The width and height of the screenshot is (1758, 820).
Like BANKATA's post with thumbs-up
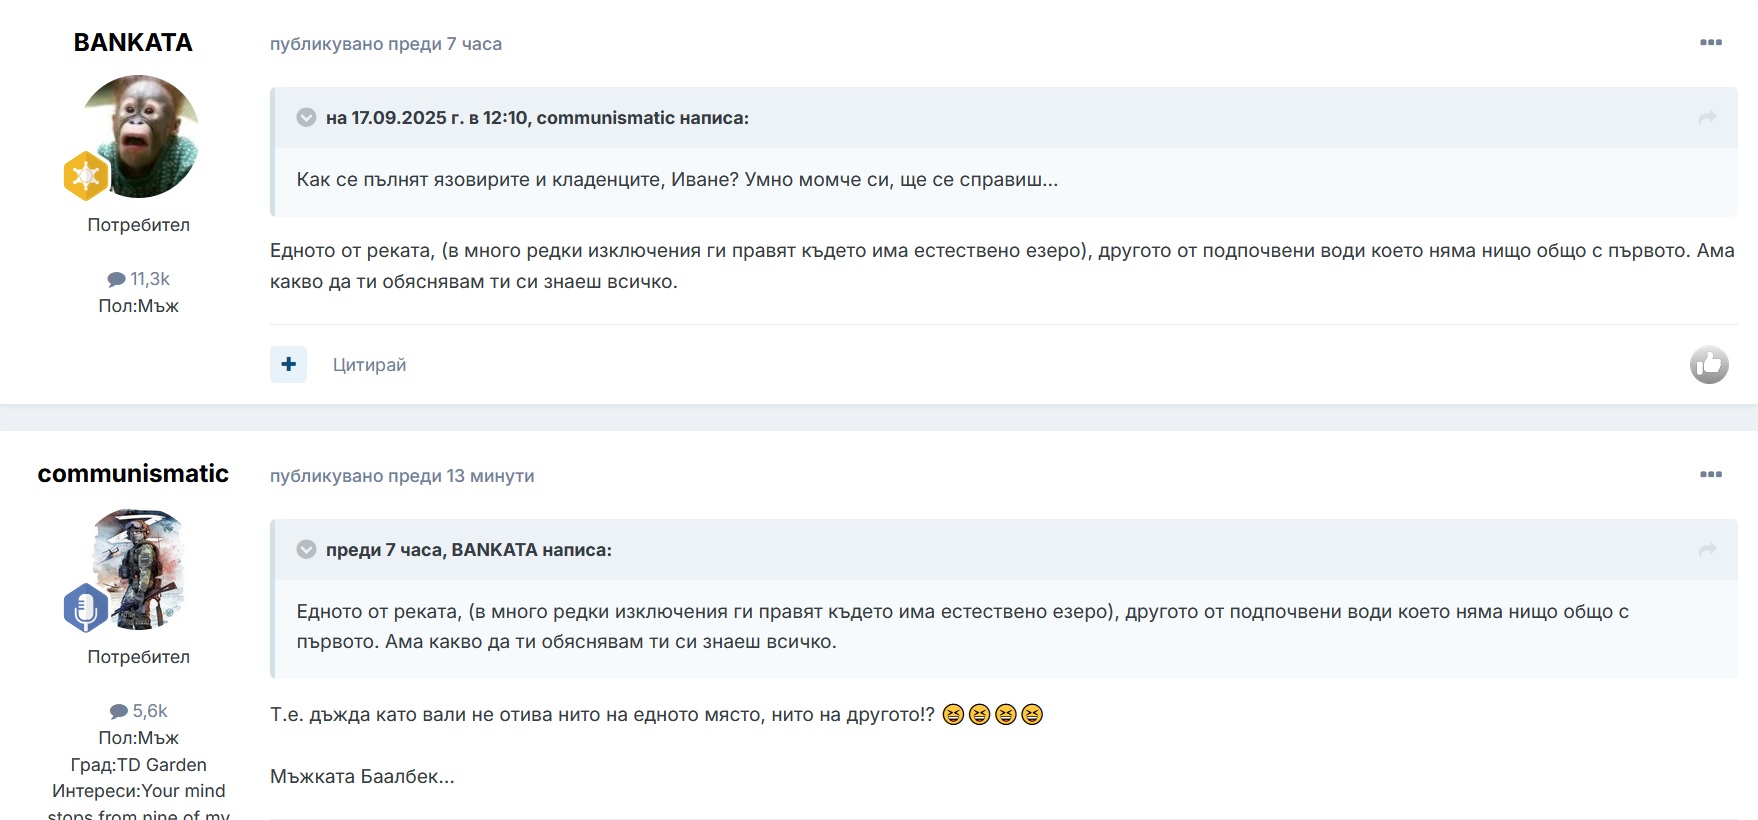coord(1709,365)
